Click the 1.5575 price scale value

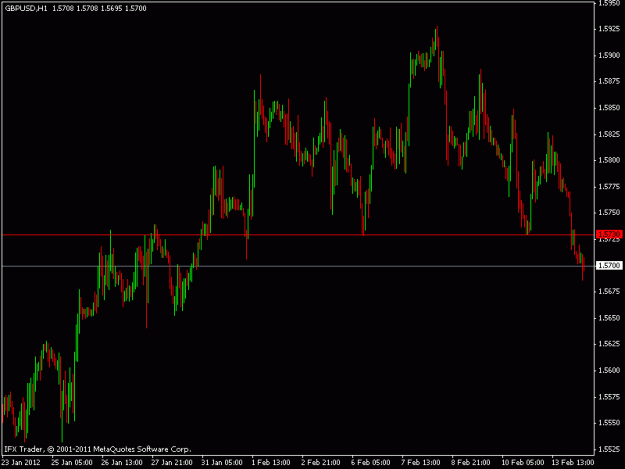[x=609, y=396]
